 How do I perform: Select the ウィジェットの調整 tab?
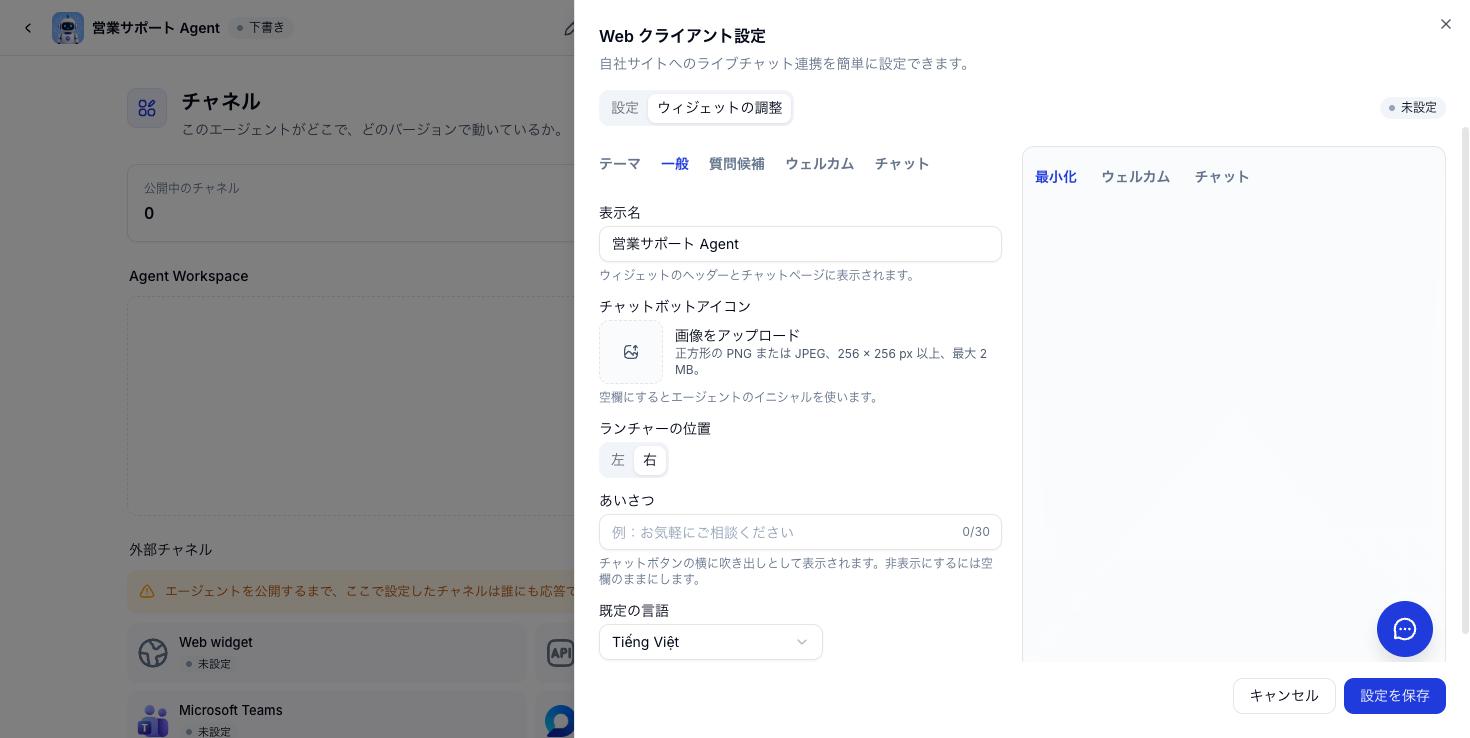click(720, 108)
